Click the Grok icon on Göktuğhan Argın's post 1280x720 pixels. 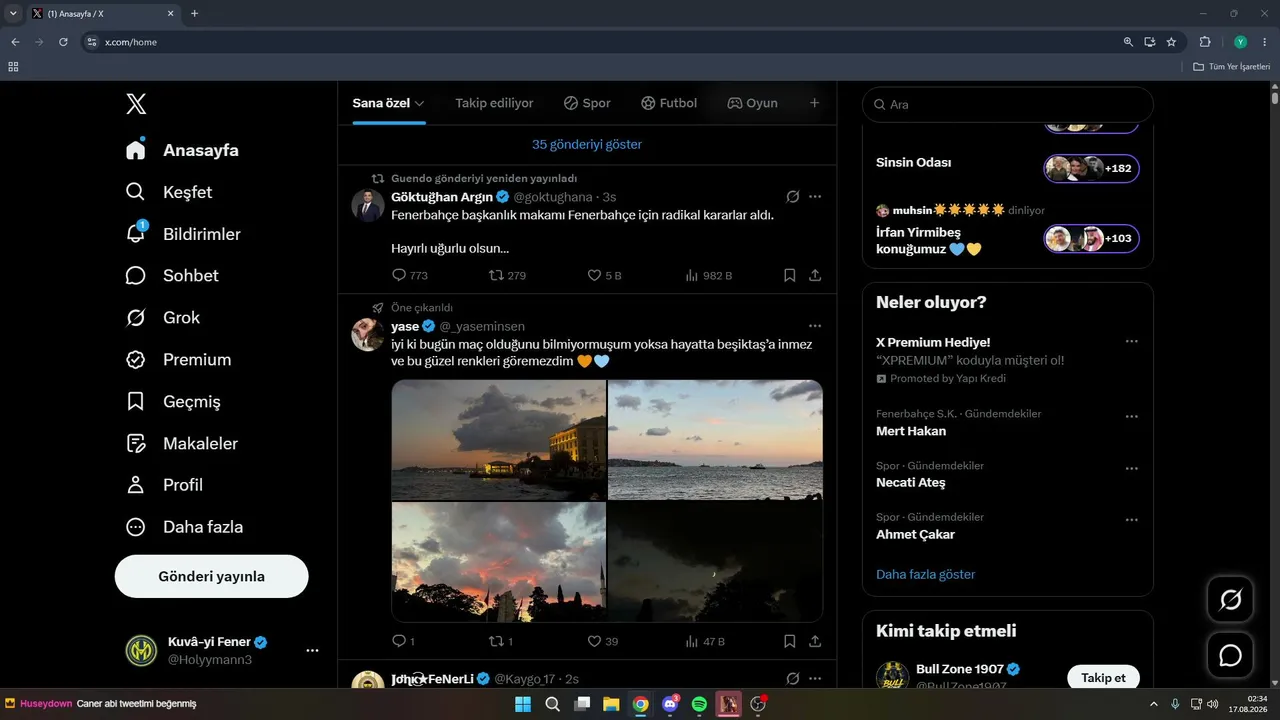click(793, 197)
